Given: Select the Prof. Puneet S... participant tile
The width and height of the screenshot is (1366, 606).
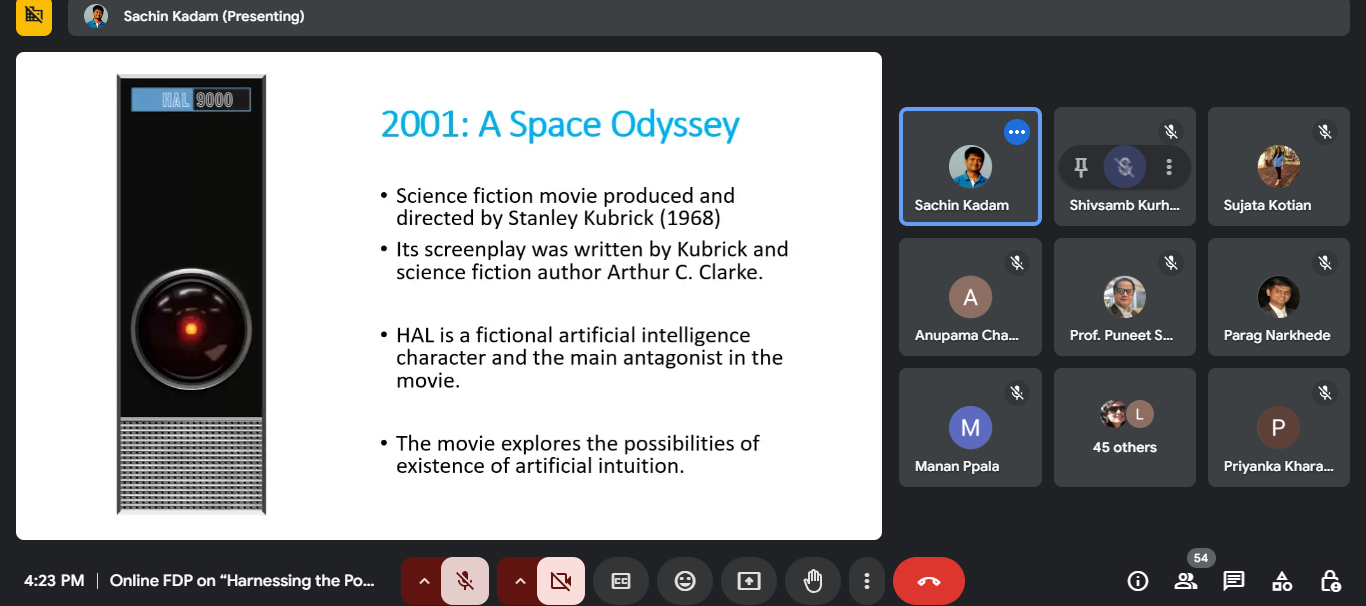Looking at the screenshot, I should (x=1125, y=297).
